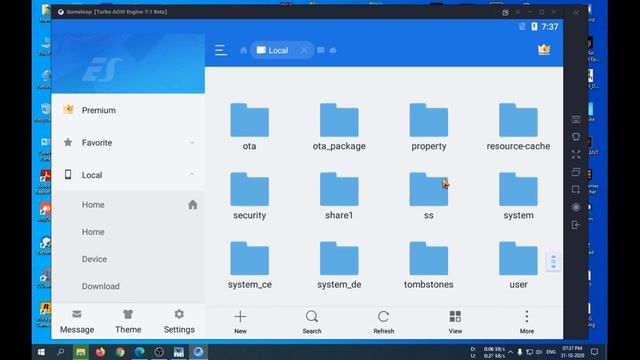This screenshot has width=640, height=360.
Task: Open the tombstones folder
Action: (429, 265)
